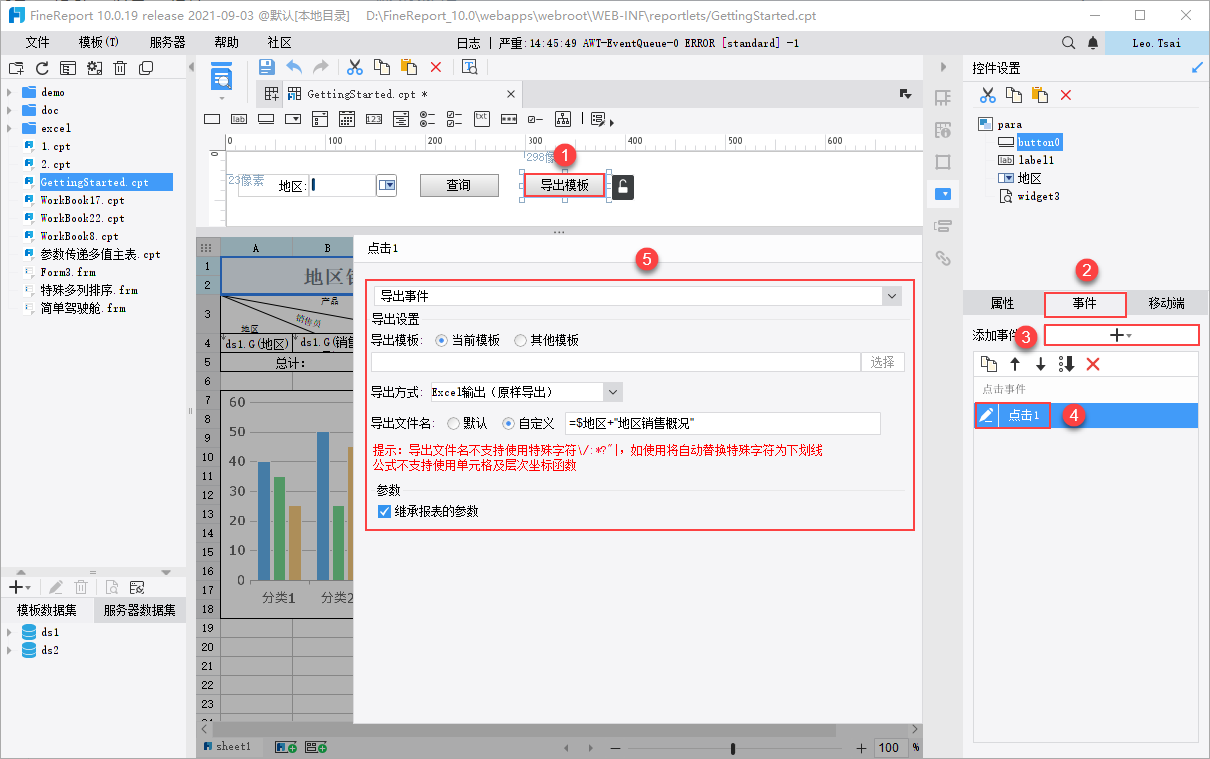Image resolution: width=1210 pixels, height=759 pixels.
Task: Click the lock icon beside 导出模板 button
Action: pos(622,187)
